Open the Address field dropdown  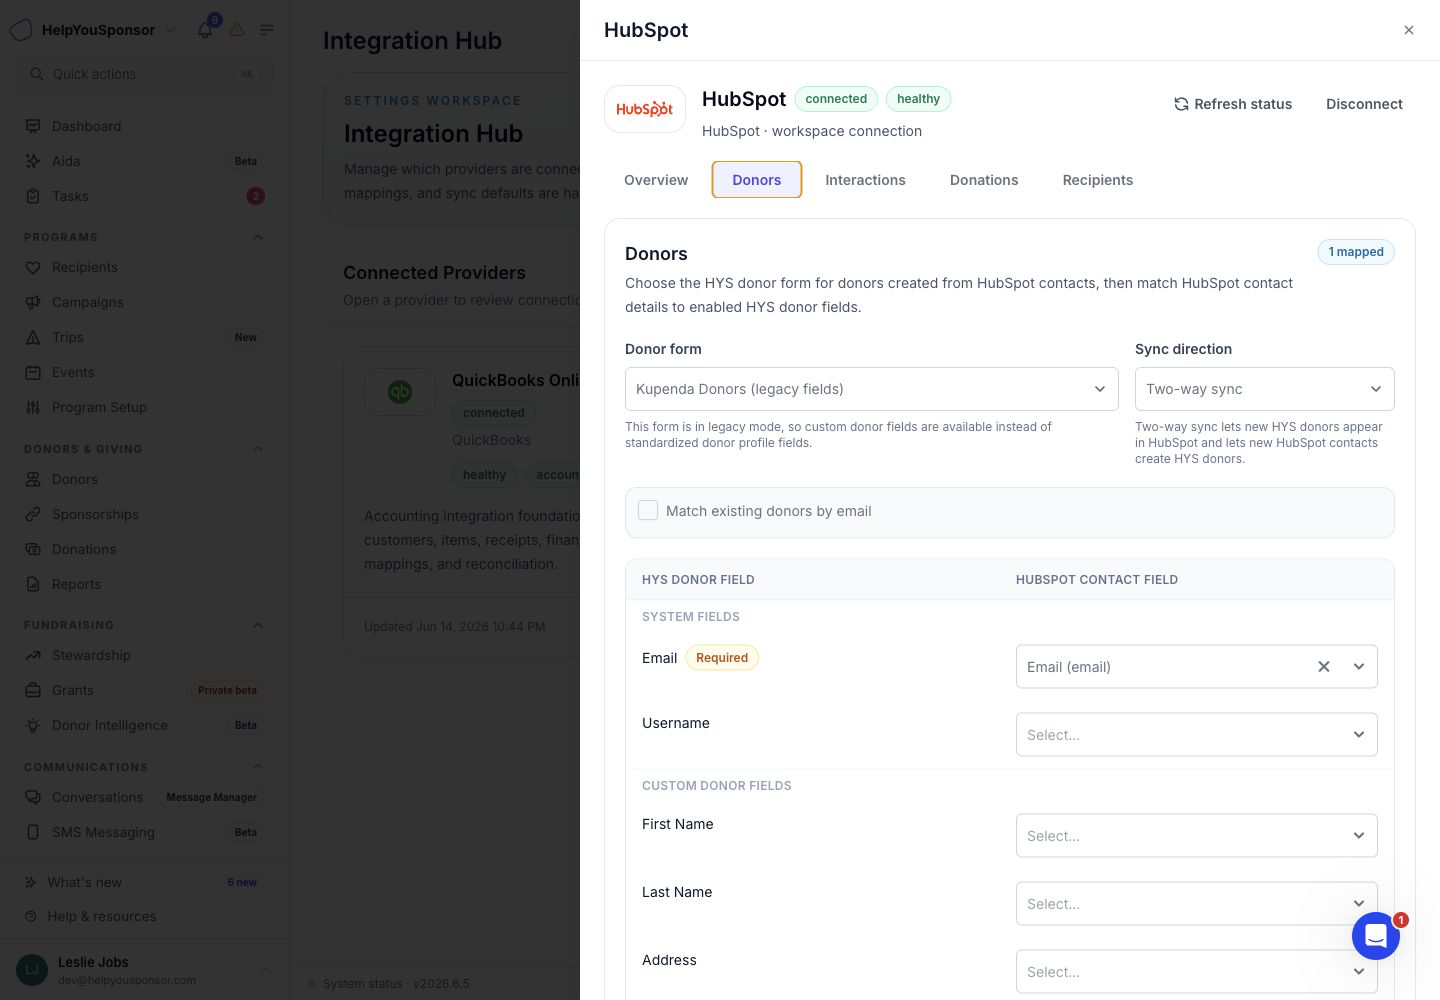pos(1197,972)
